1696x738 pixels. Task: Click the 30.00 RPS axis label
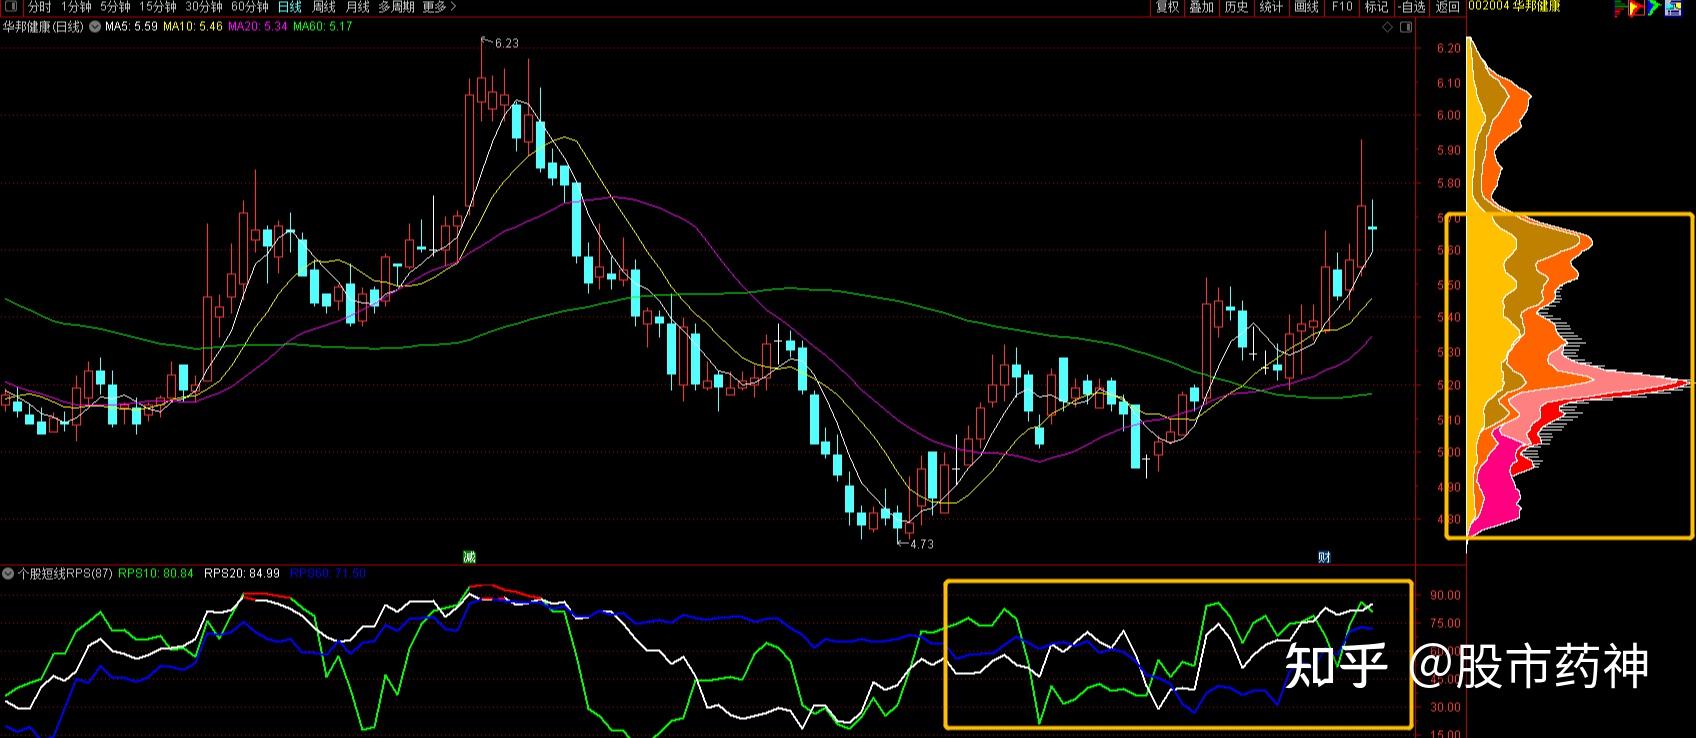click(x=1446, y=707)
